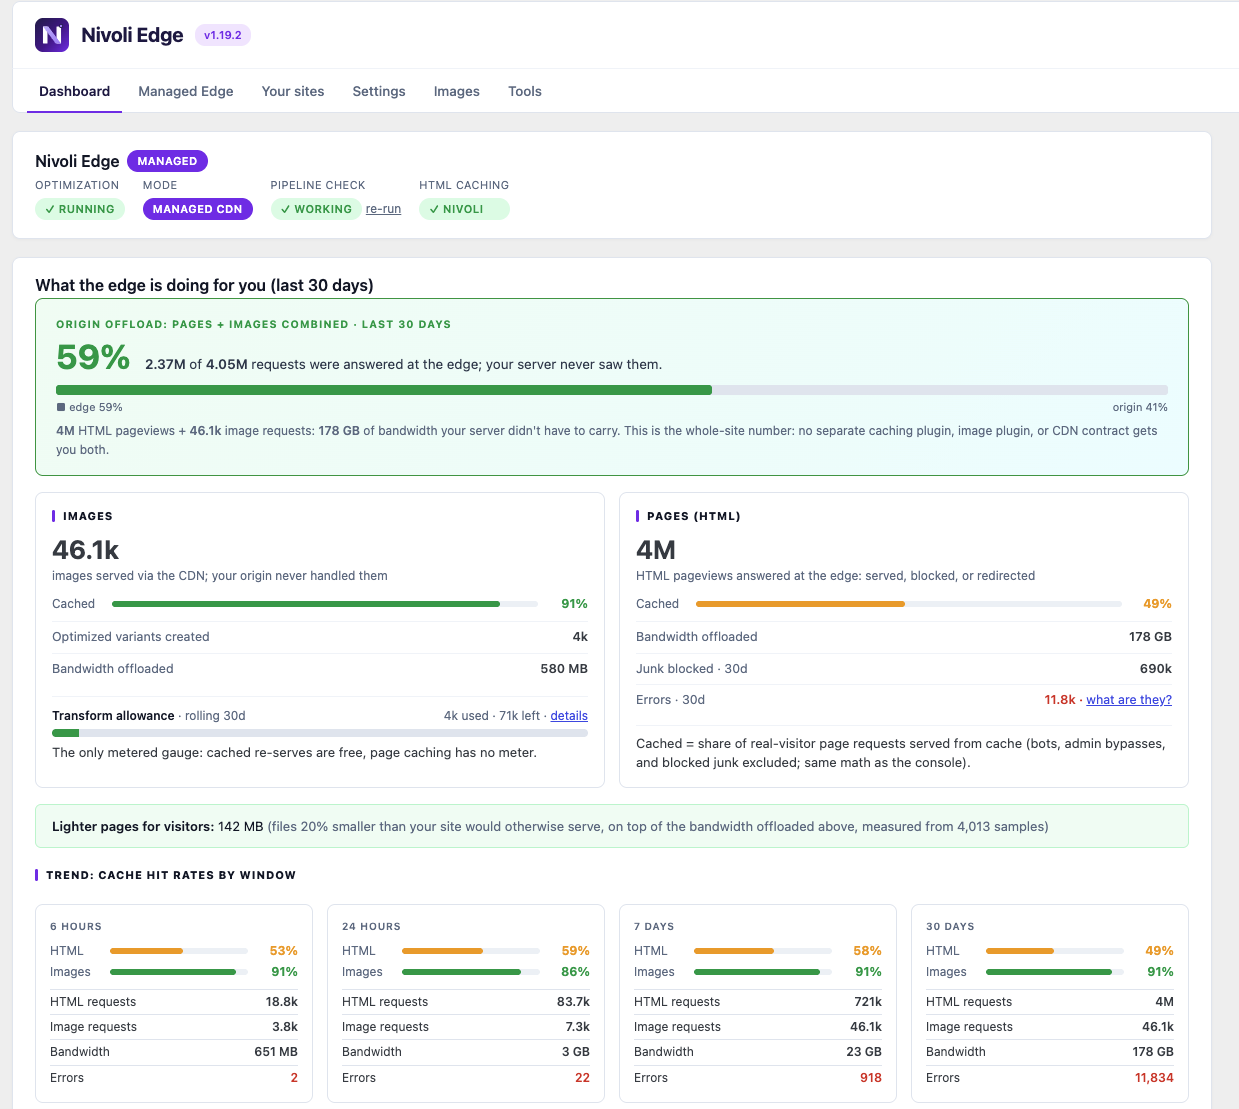Open the Images tab
The image size is (1239, 1109).
coord(457,91)
